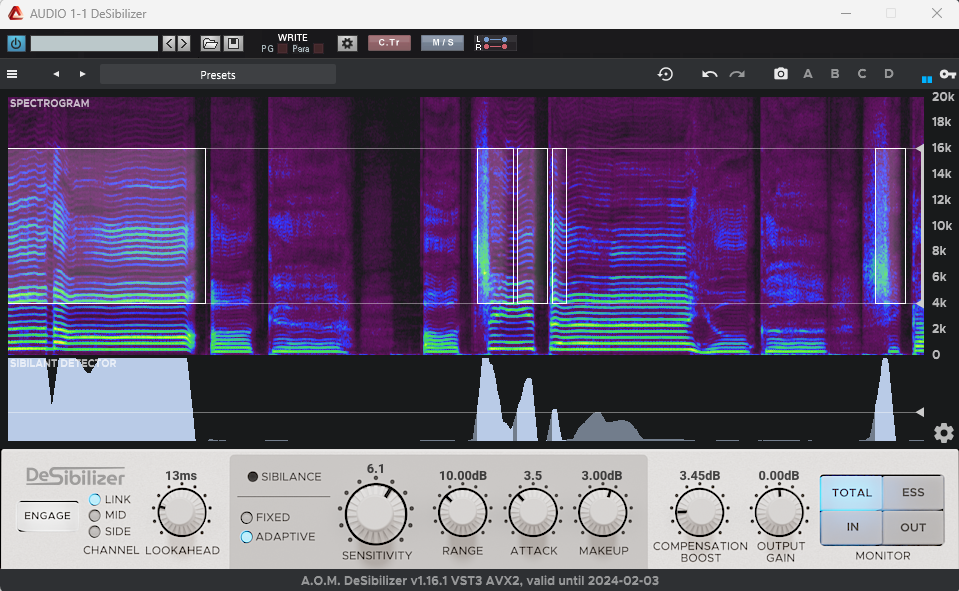The height and width of the screenshot is (591, 959).
Task: Open the Presets dropdown
Action: [218, 75]
